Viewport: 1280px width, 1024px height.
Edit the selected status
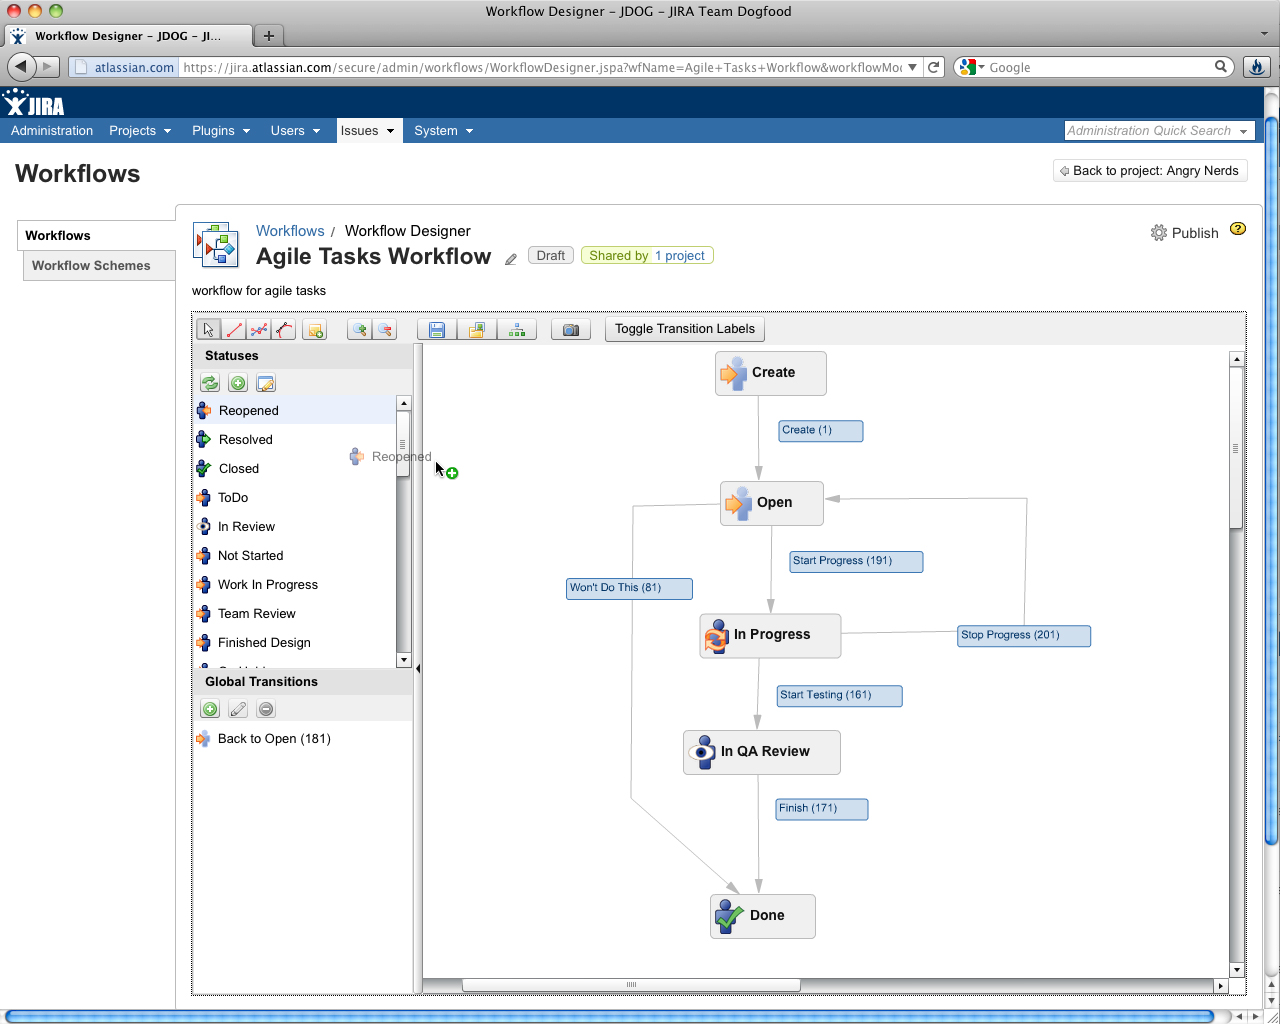click(x=266, y=383)
